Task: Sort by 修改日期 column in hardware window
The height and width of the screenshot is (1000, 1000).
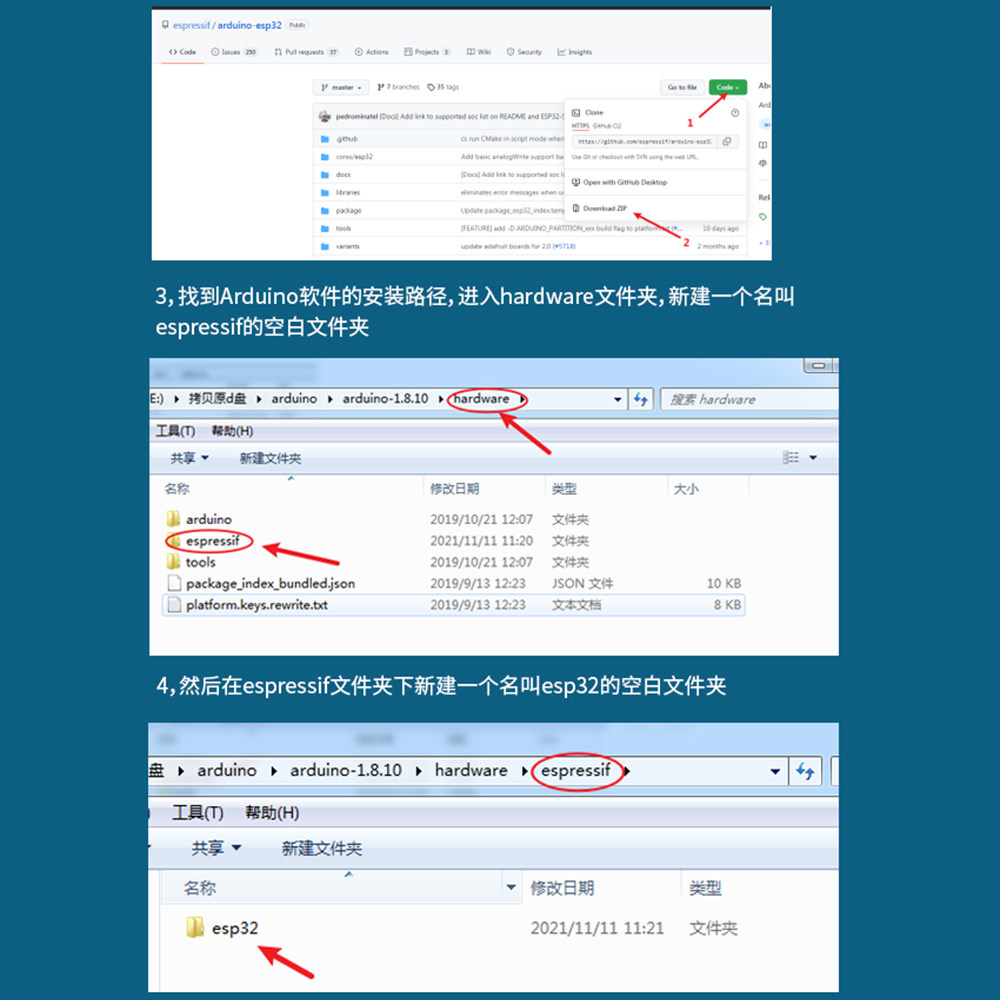Action: pyautogui.click(x=454, y=489)
